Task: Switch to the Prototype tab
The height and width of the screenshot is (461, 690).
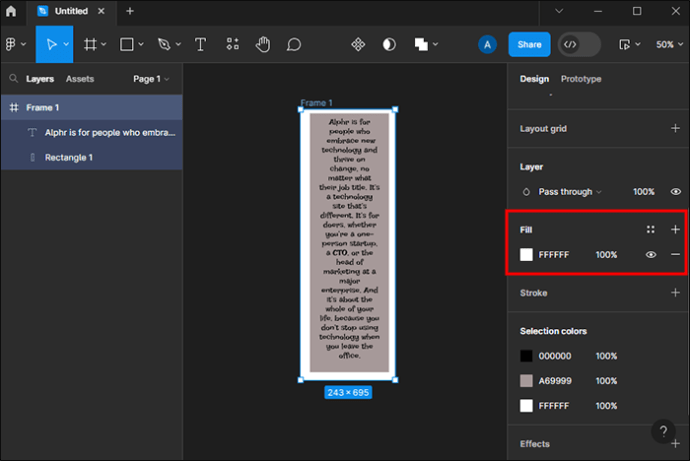Action: tap(581, 79)
